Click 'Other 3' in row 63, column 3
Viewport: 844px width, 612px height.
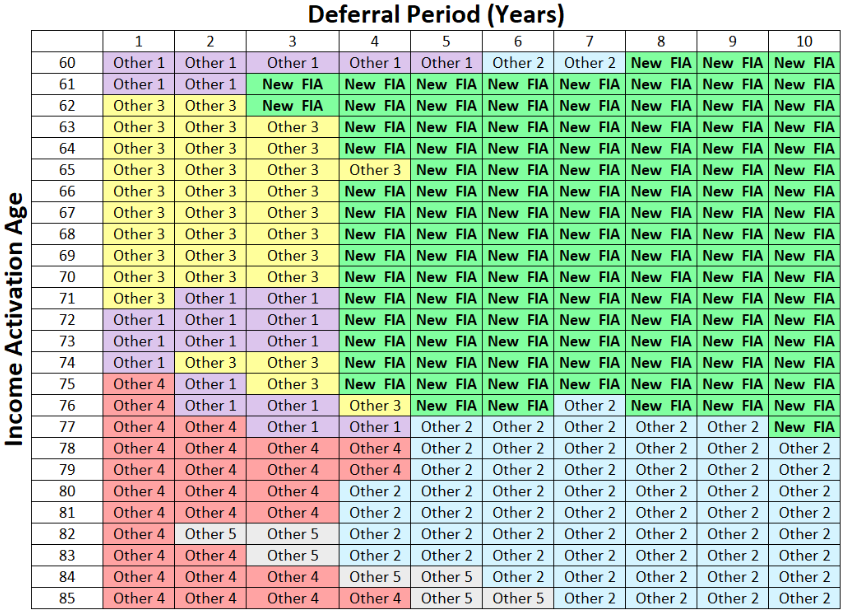pos(293,127)
